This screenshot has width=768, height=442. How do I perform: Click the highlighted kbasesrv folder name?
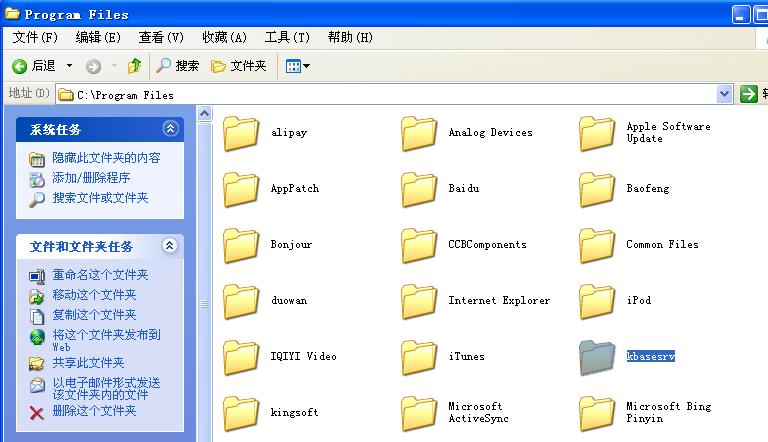pos(651,356)
